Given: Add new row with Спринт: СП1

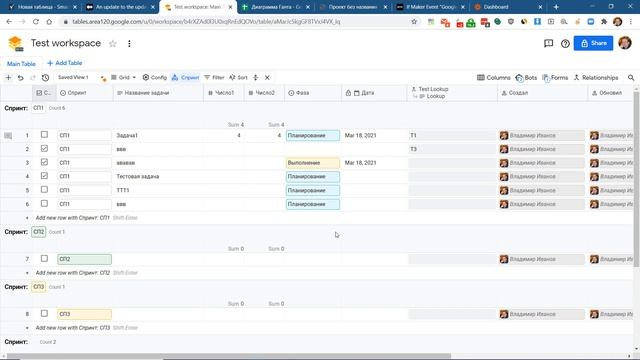Looking at the screenshot, I should point(73,218).
